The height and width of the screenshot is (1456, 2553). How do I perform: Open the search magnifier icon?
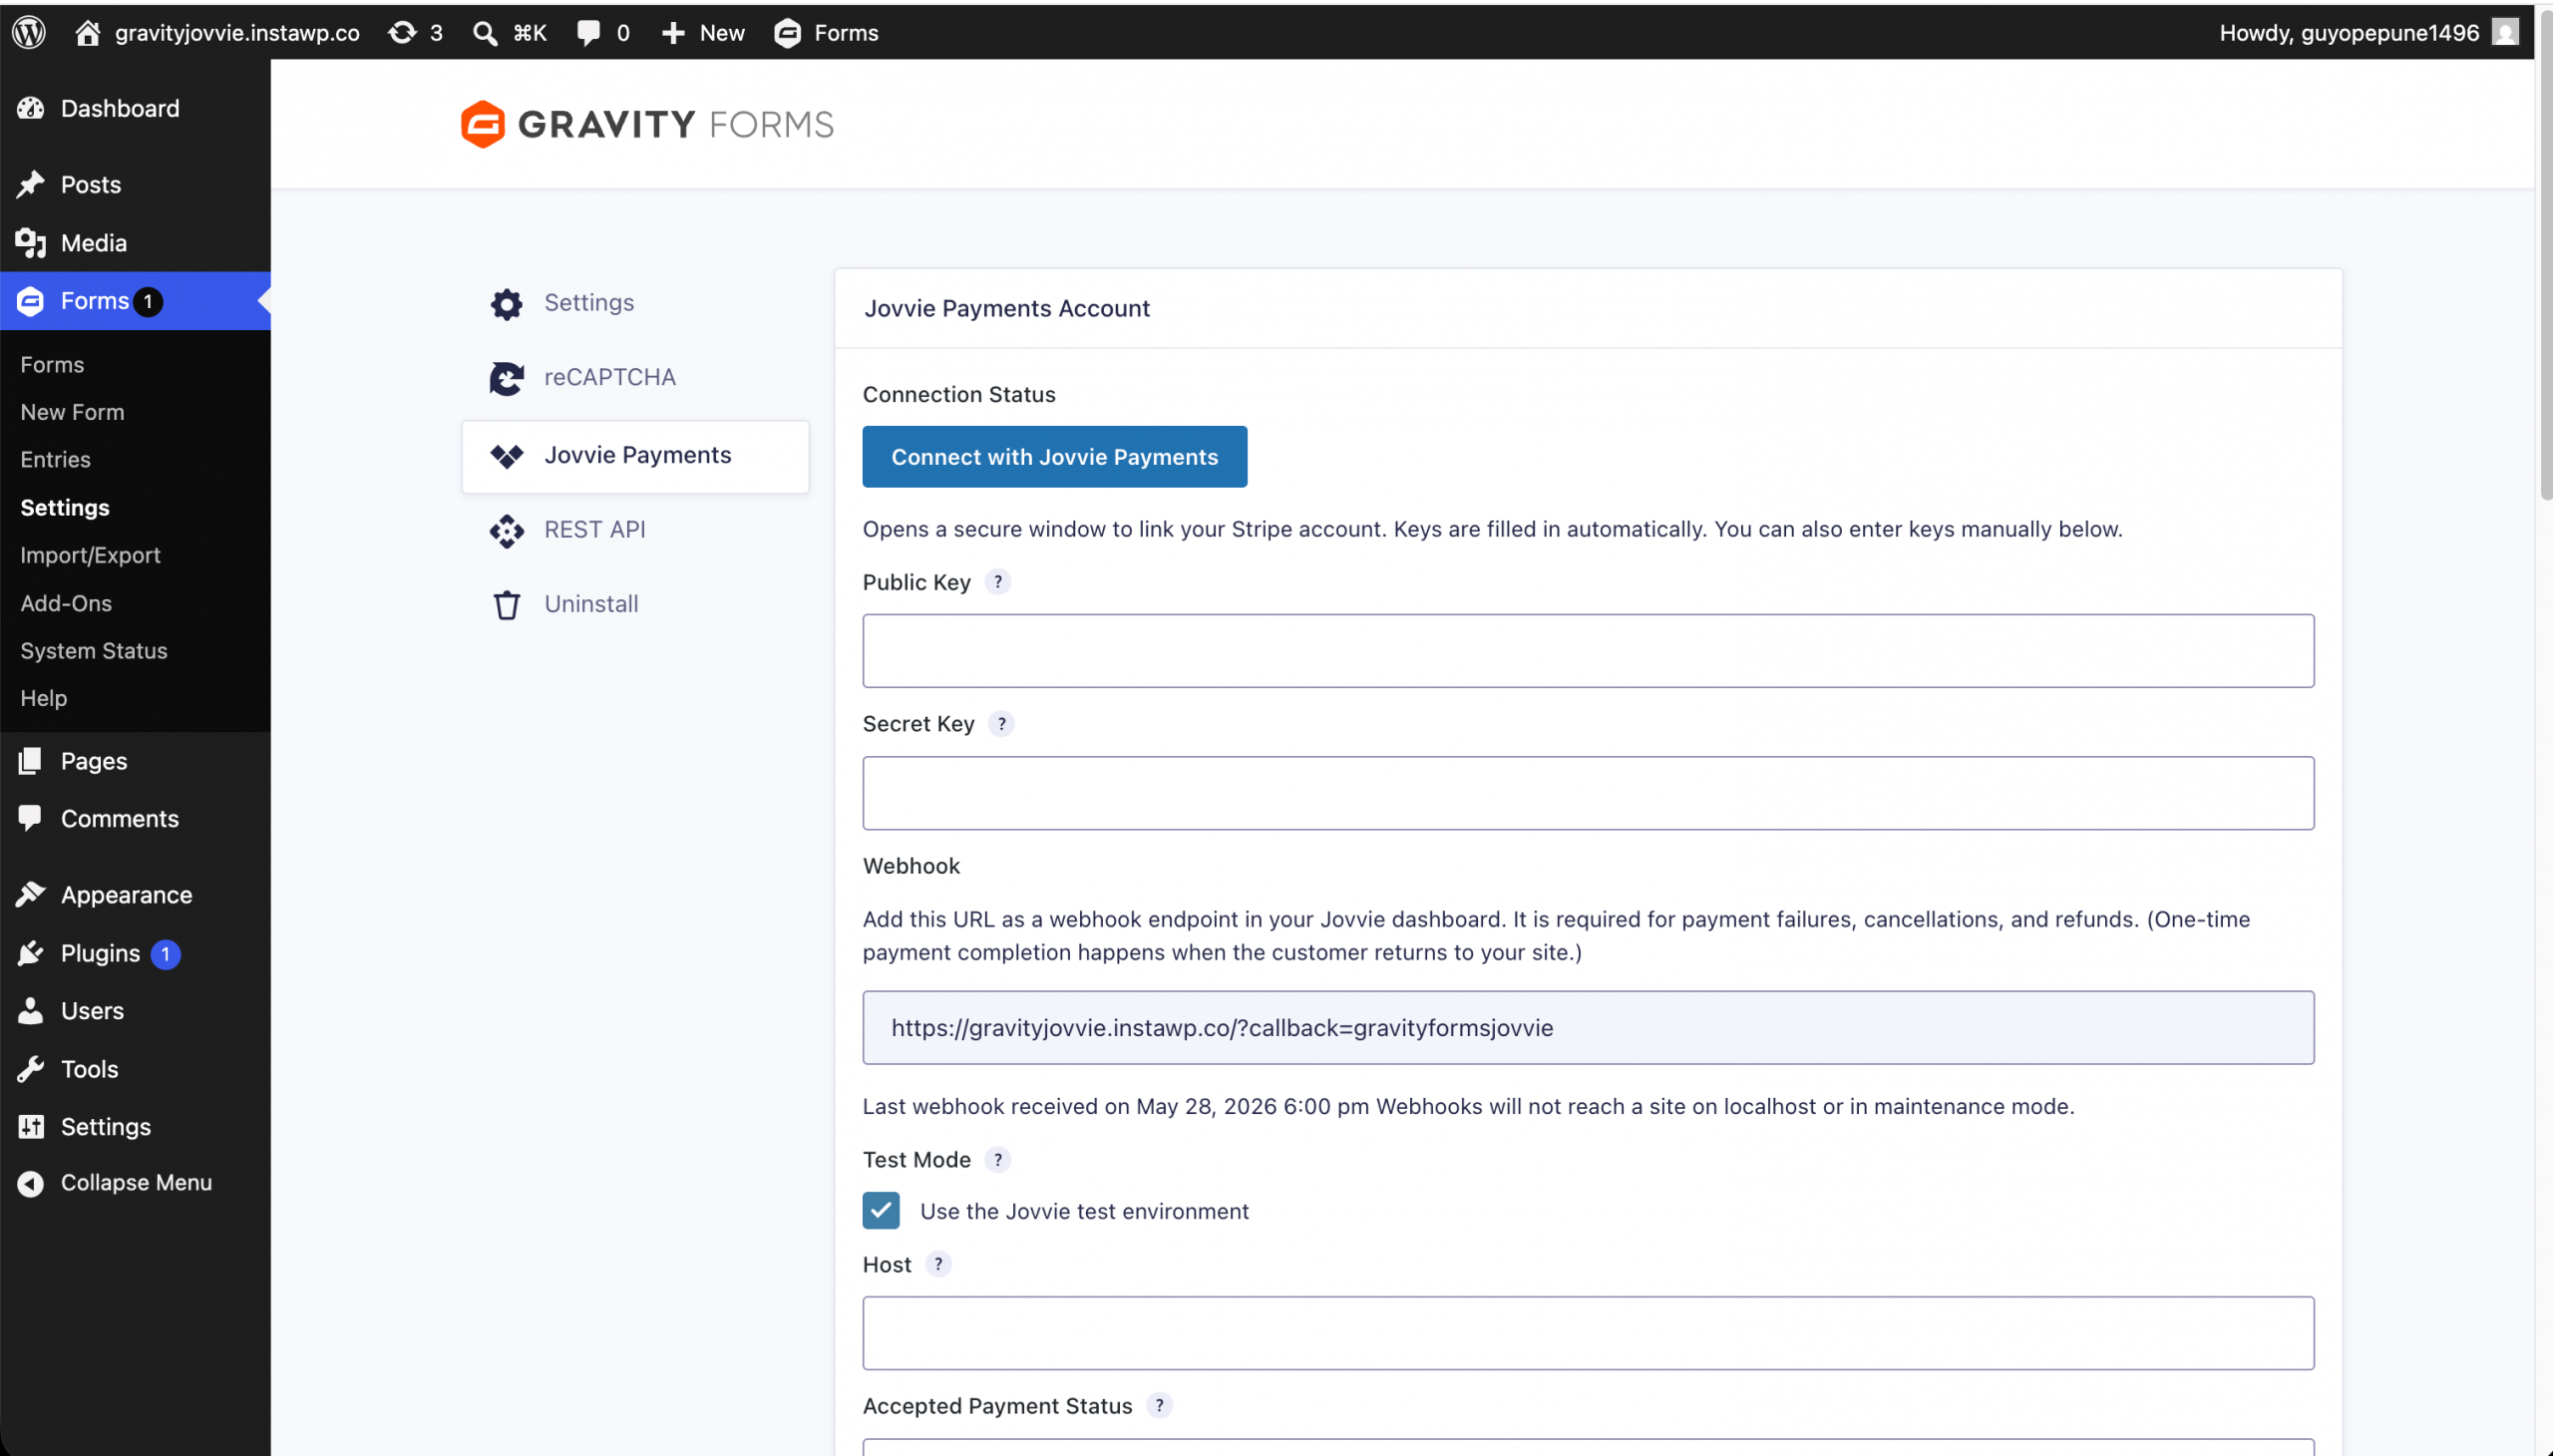[x=485, y=33]
